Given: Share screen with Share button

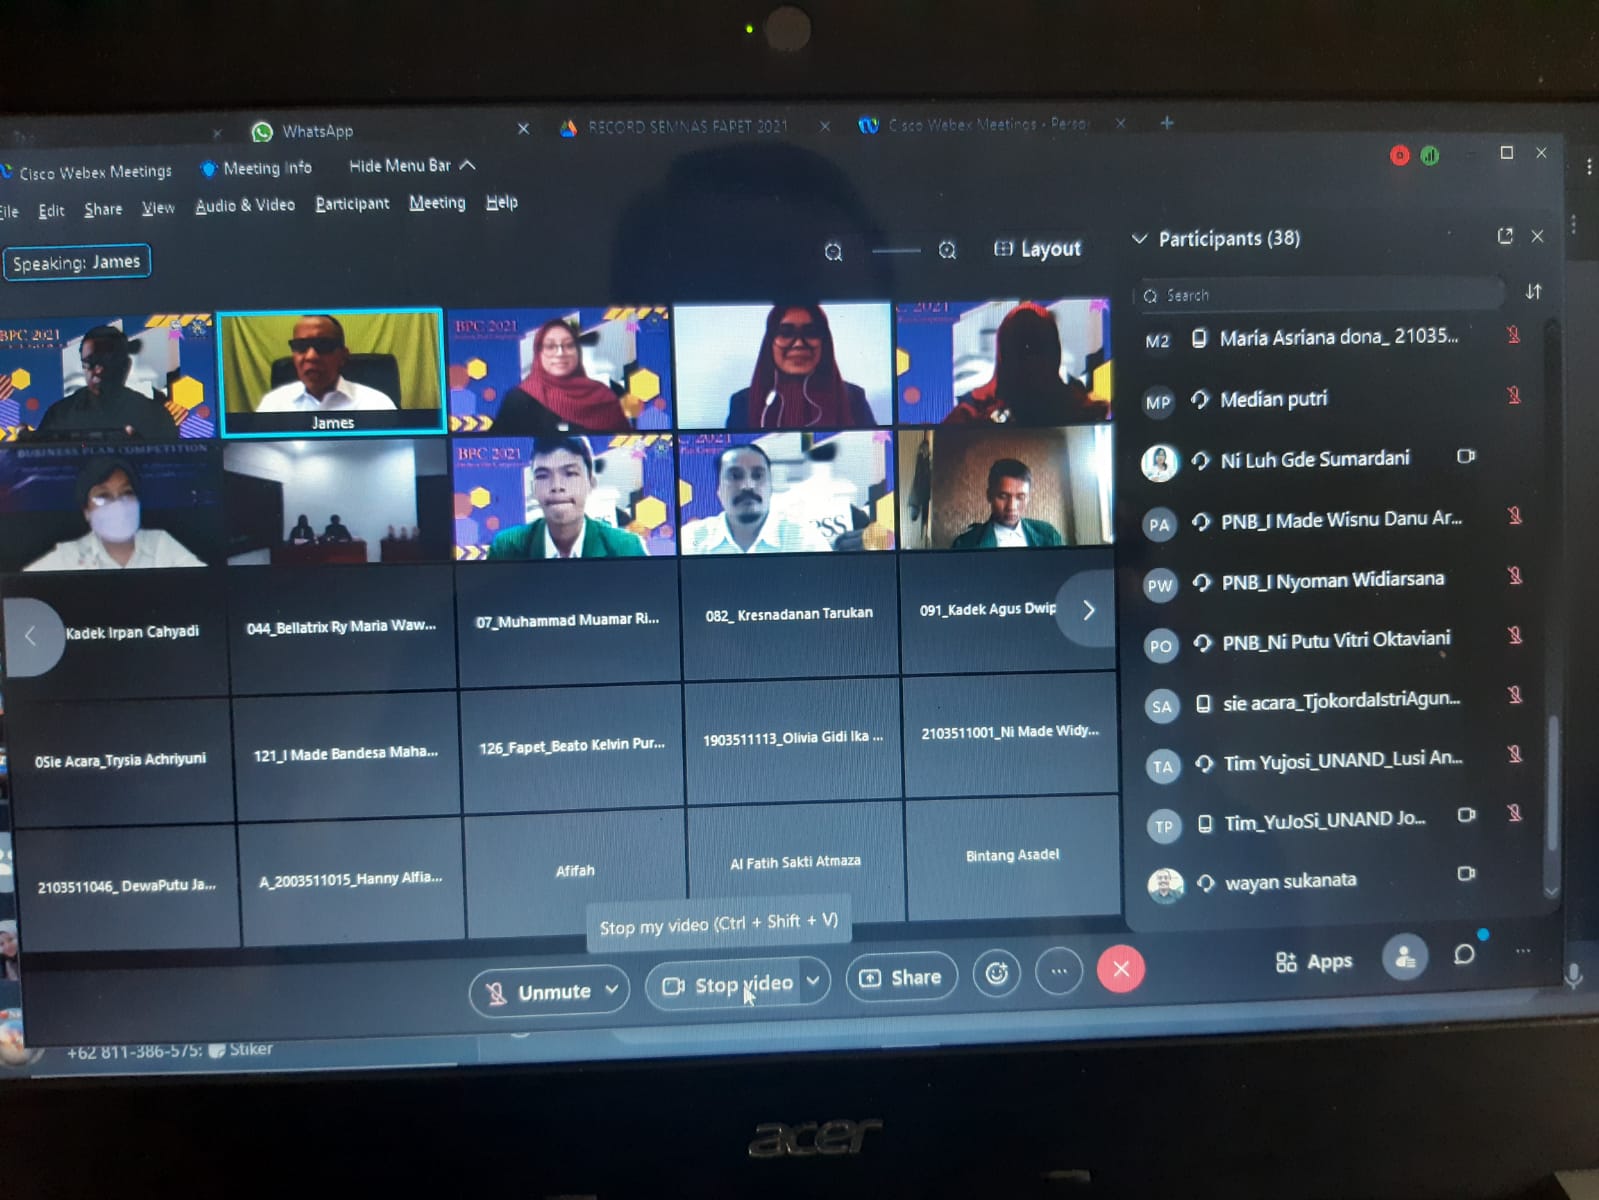Looking at the screenshot, I should click(x=901, y=977).
